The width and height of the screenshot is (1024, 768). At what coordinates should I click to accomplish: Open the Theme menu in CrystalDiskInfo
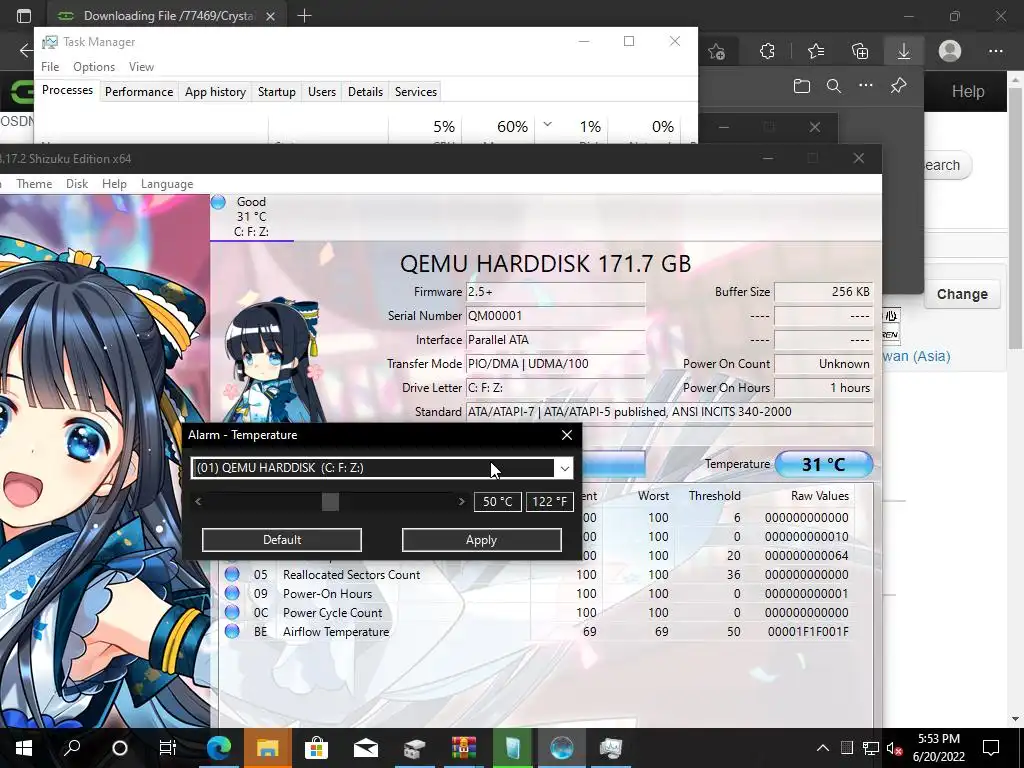coord(34,184)
